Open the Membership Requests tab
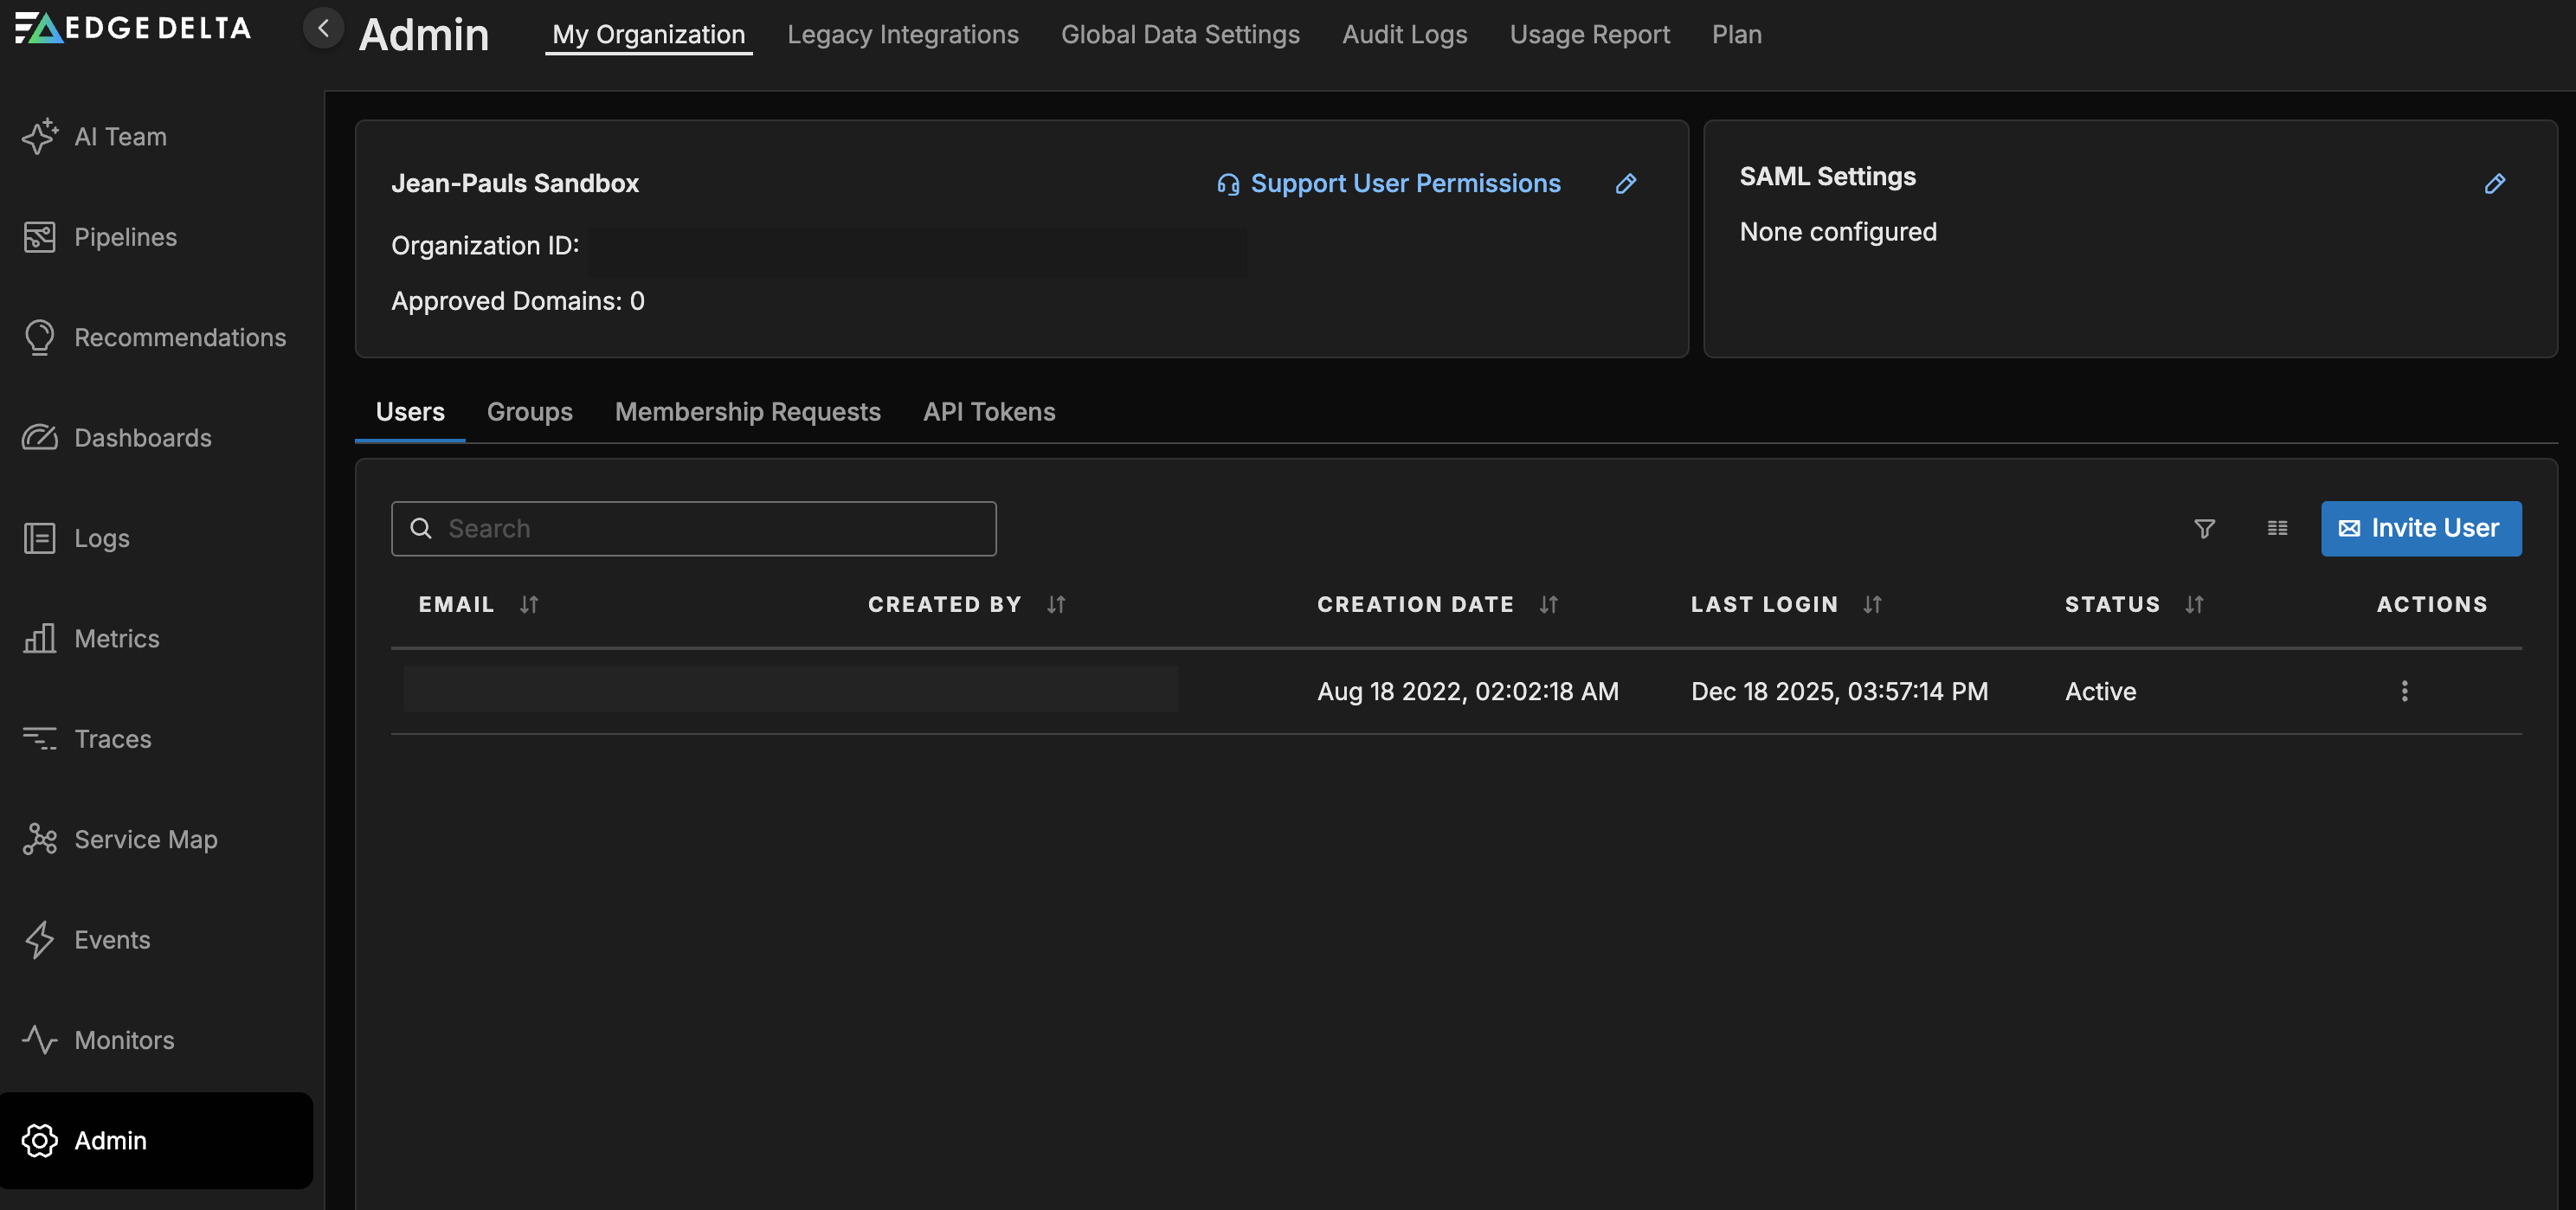The image size is (2576, 1210). (x=747, y=411)
